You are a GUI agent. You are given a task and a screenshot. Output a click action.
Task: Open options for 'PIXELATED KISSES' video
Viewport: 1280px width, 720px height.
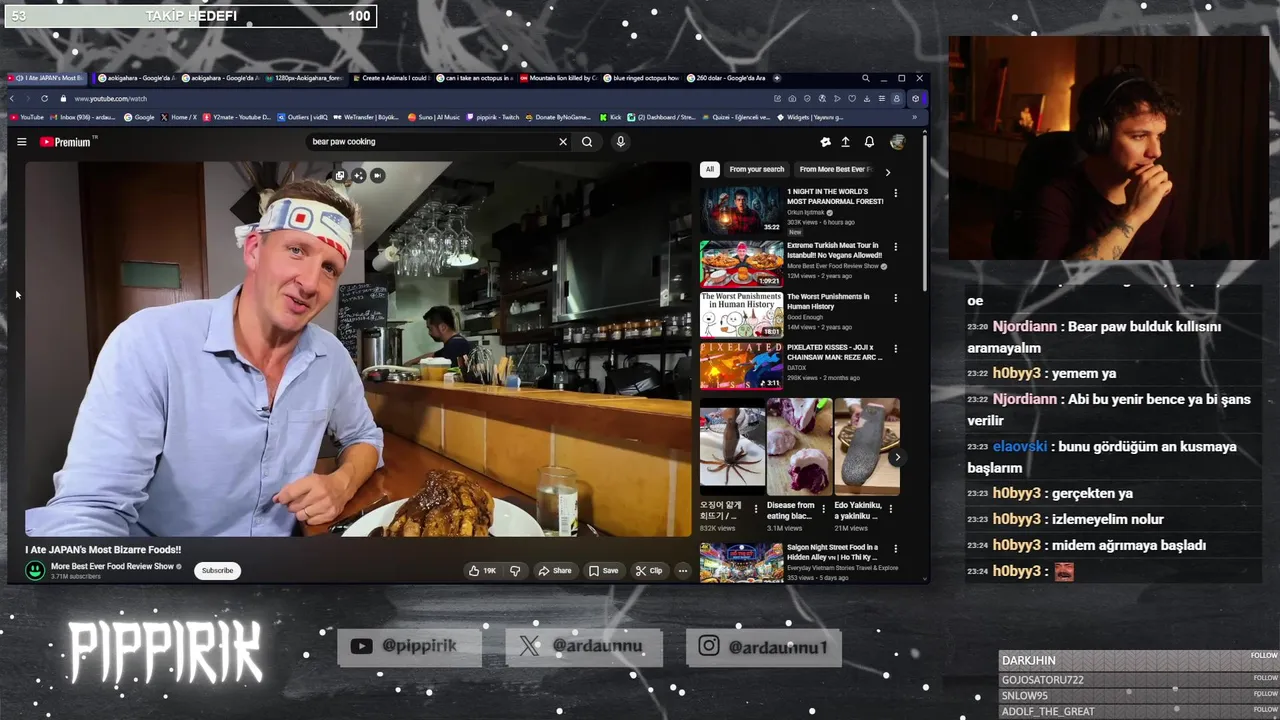point(895,349)
